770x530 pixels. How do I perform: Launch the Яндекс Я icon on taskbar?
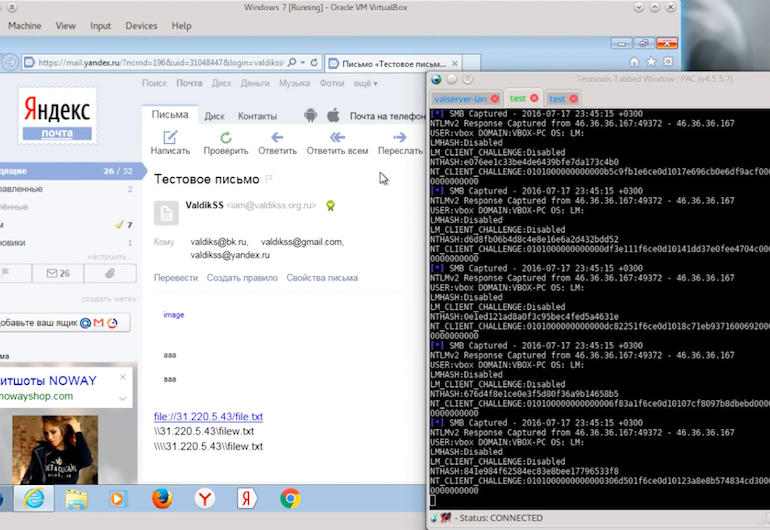tap(247, 499)
